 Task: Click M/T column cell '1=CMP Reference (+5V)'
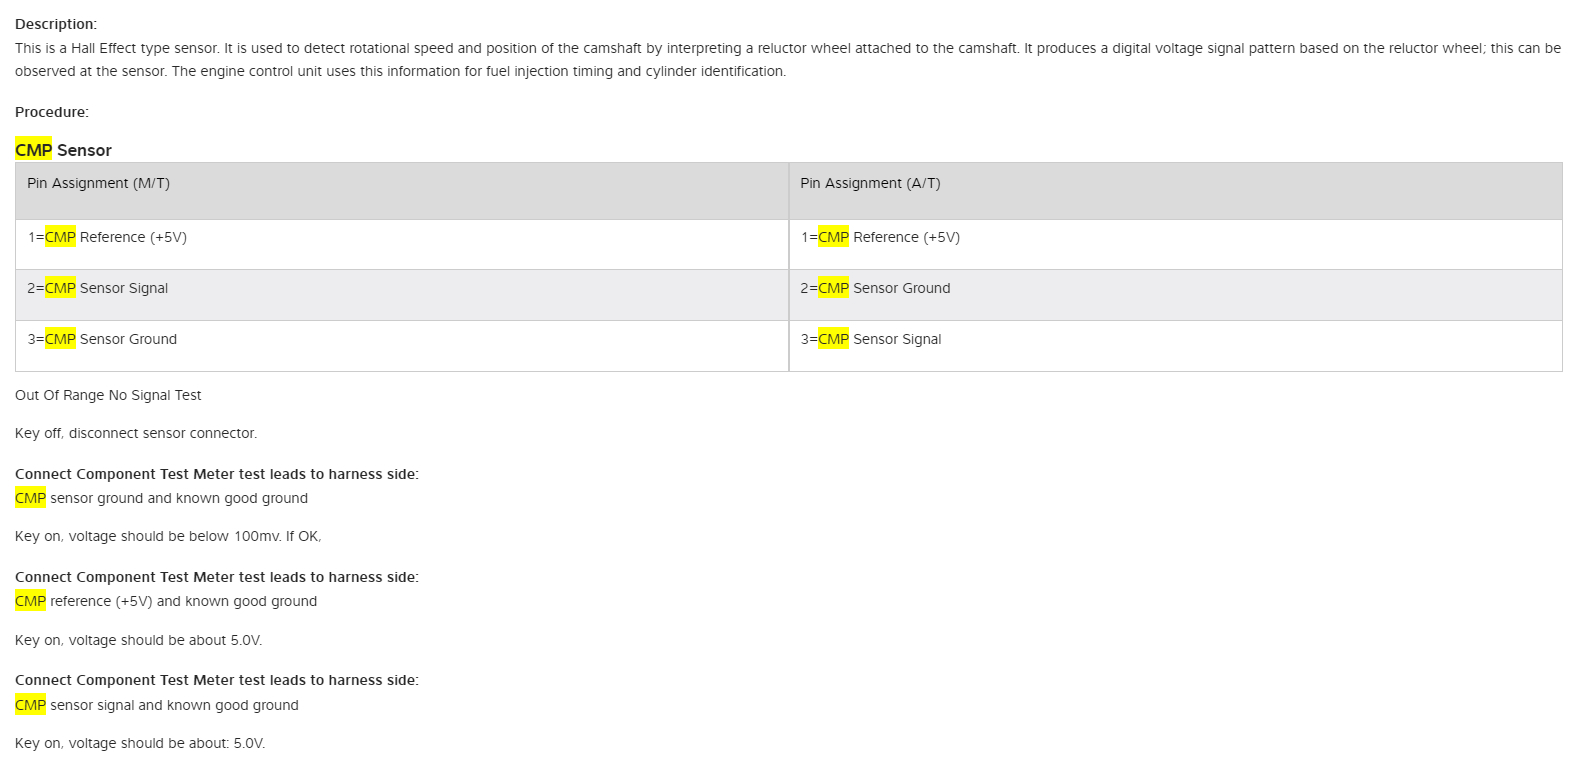coord(107,238)
